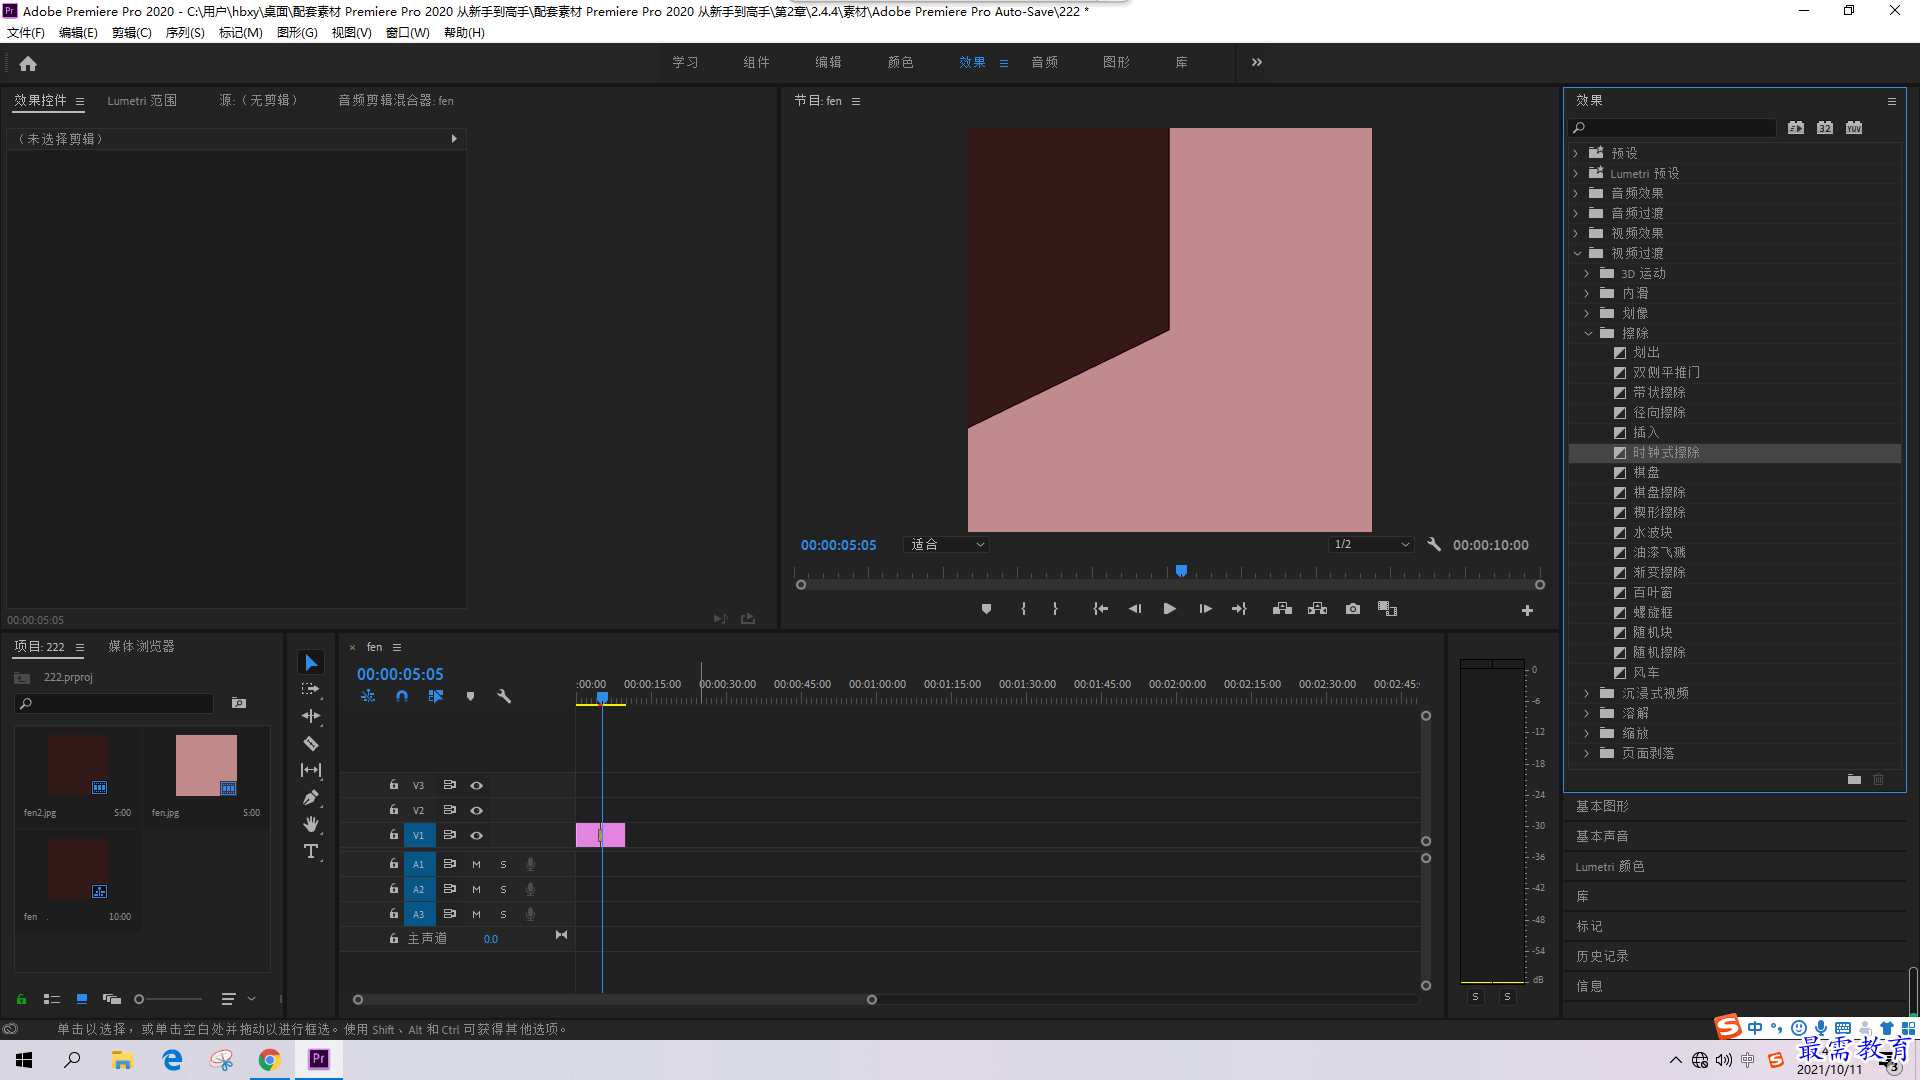Screen dimensions: 1920x1080
Task: Select the Ripple Edit tool
Action: pos(311,716)
